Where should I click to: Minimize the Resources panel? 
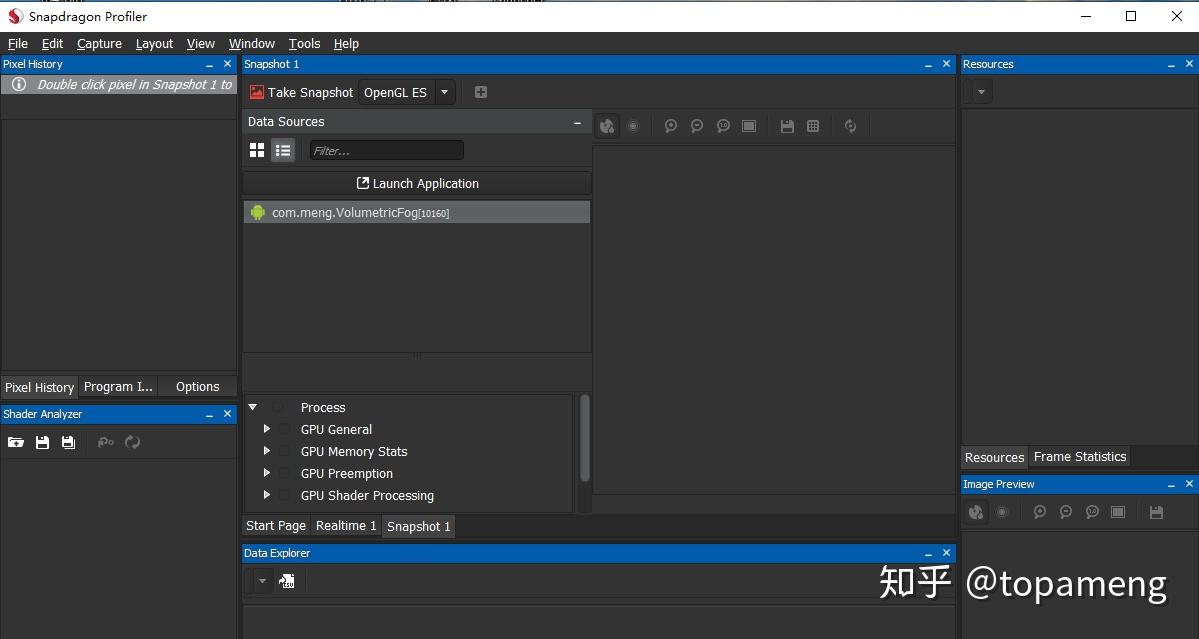point(1171,65)
